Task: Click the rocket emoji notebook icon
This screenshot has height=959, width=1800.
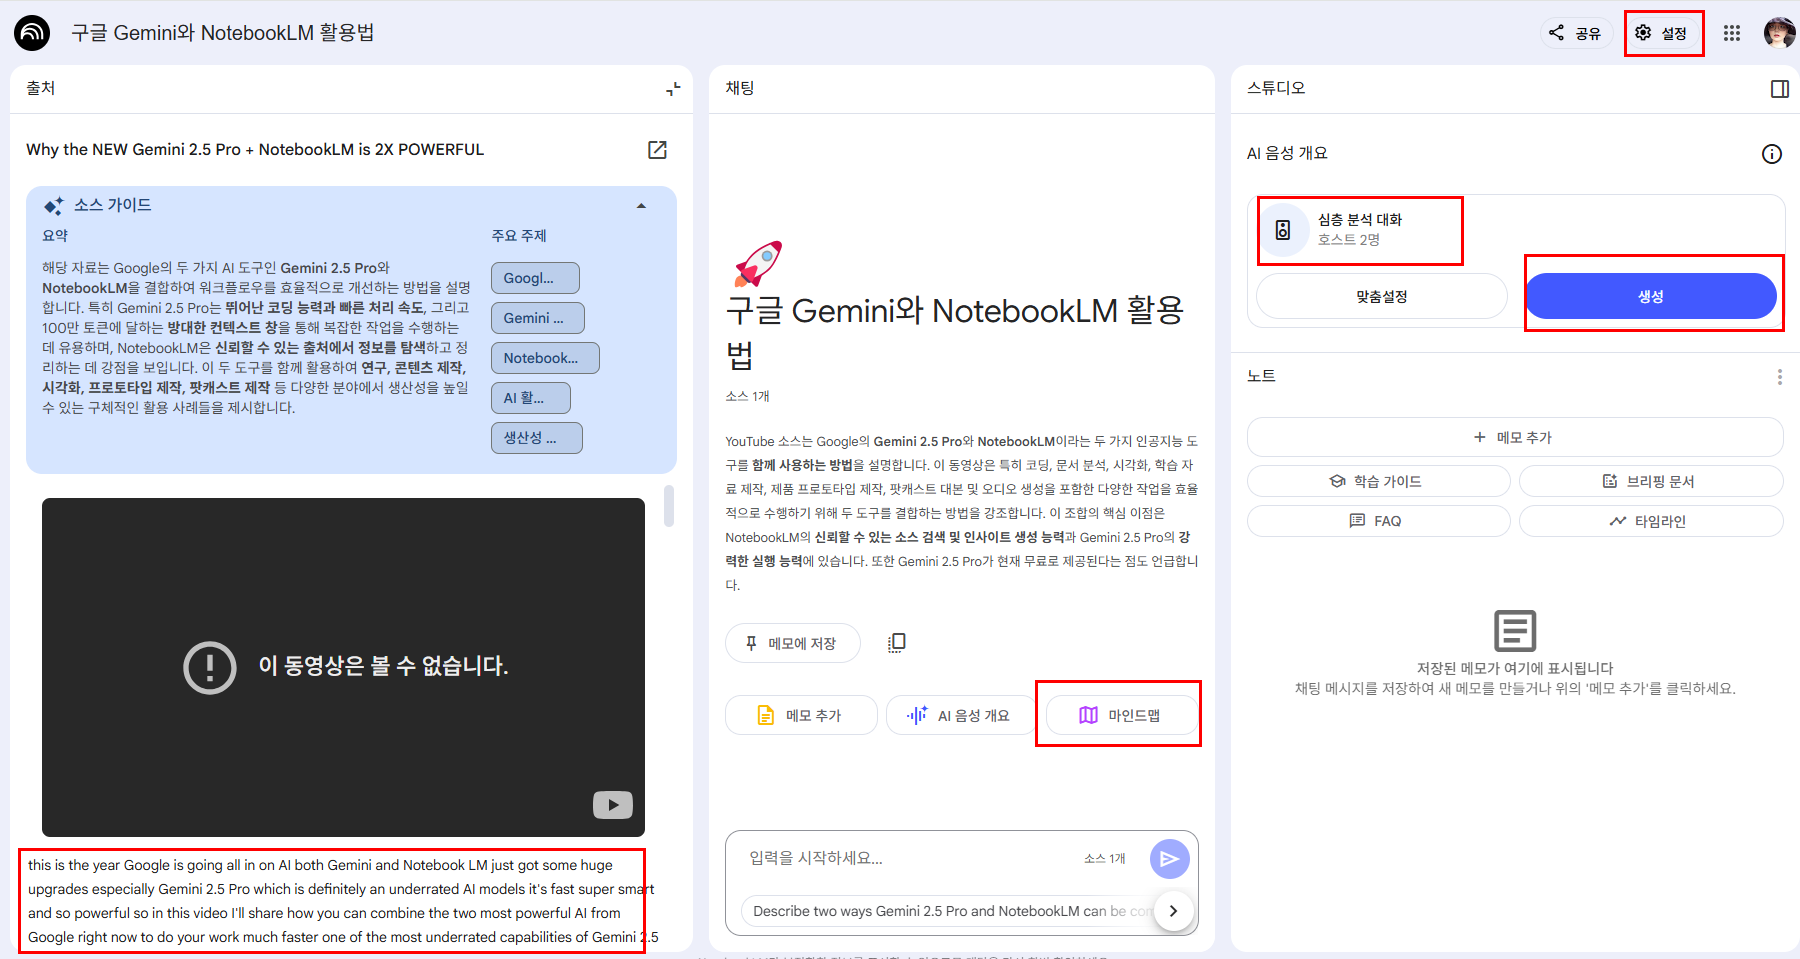Action: tap(758, 264)
